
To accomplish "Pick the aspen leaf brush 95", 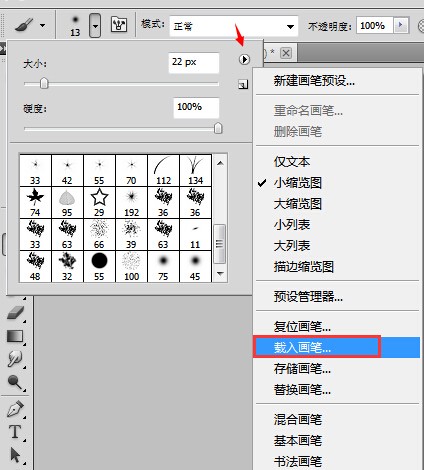I will (67, 202).
